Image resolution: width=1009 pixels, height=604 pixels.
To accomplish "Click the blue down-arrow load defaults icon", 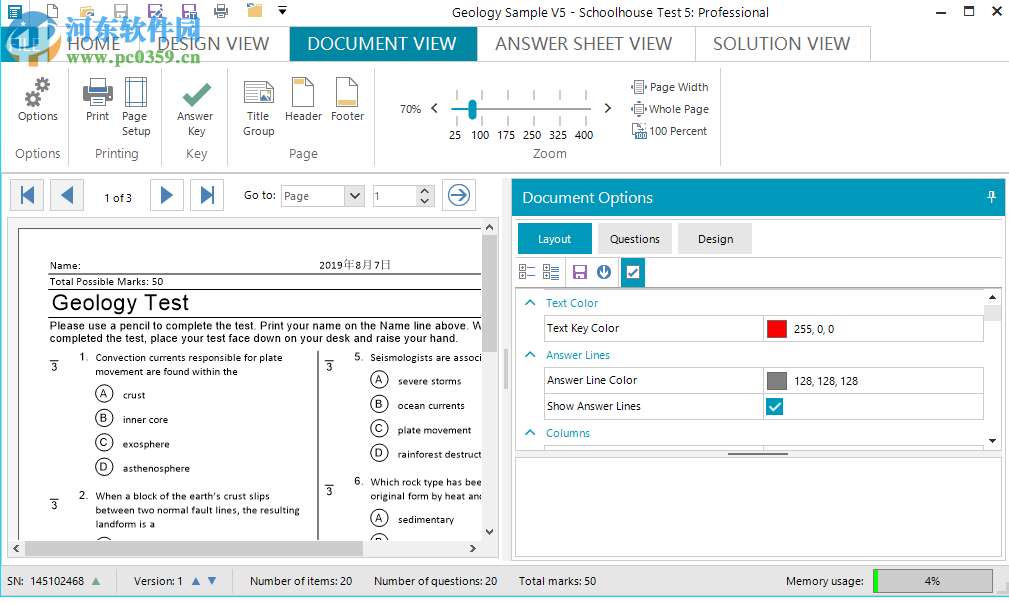I will [604, 272].
